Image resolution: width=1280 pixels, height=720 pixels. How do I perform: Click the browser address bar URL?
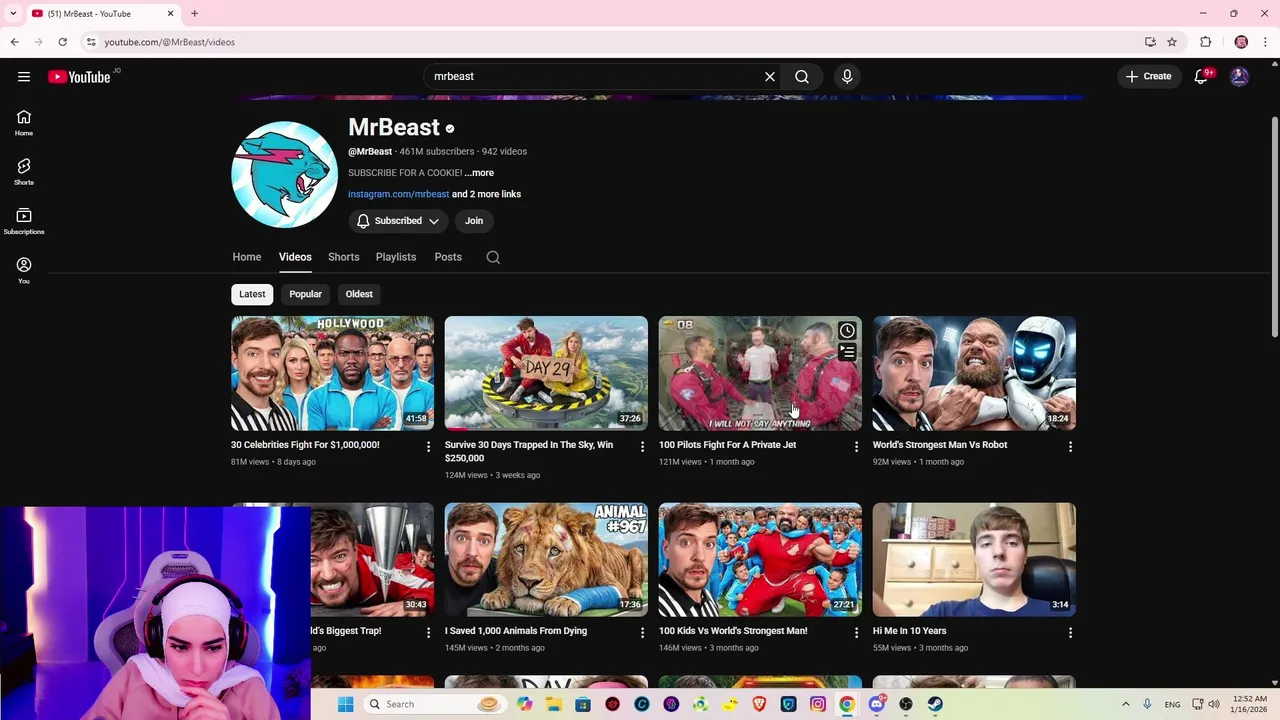[x=170, y=42]
